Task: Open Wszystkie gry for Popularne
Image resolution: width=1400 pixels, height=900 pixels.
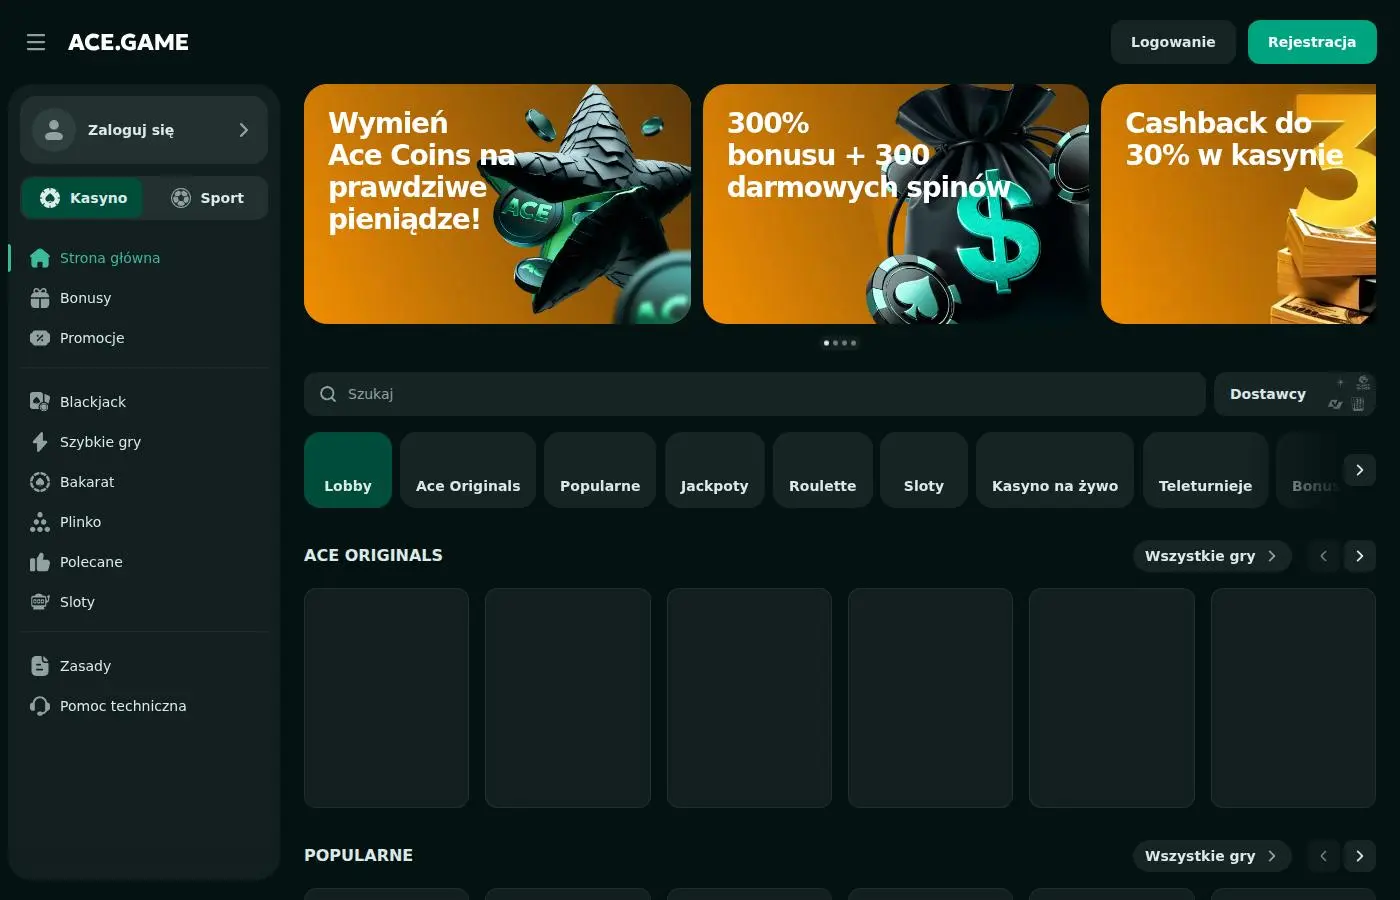Action: click(x=1212, y=856)
